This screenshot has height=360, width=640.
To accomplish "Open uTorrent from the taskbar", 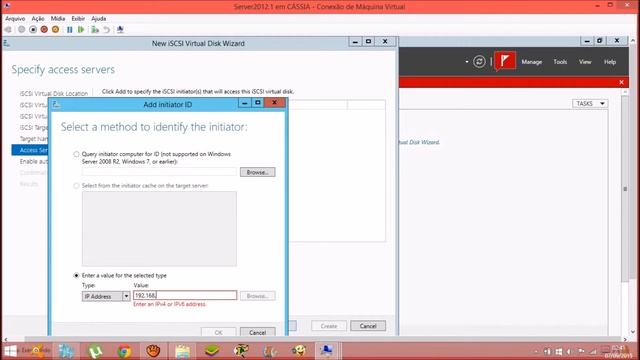I will click(95, 351).
